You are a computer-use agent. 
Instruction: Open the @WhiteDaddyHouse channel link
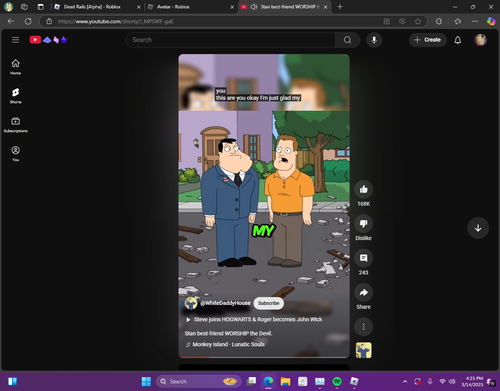pyautogui.click(x=225, y=303)
